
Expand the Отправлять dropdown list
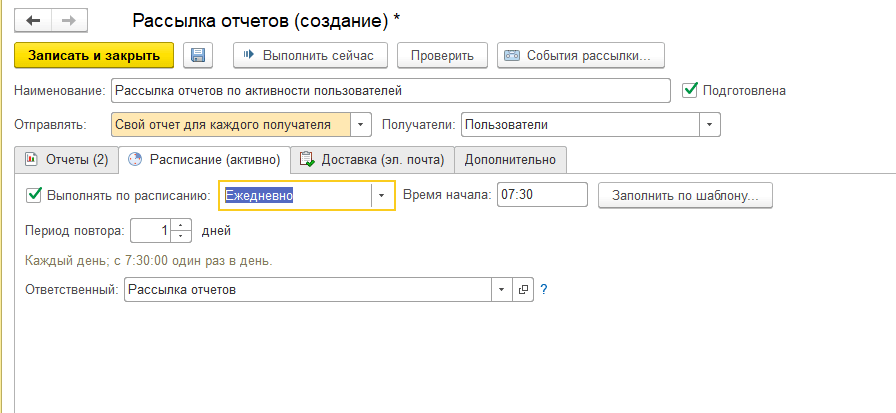(x=361, y=125)
